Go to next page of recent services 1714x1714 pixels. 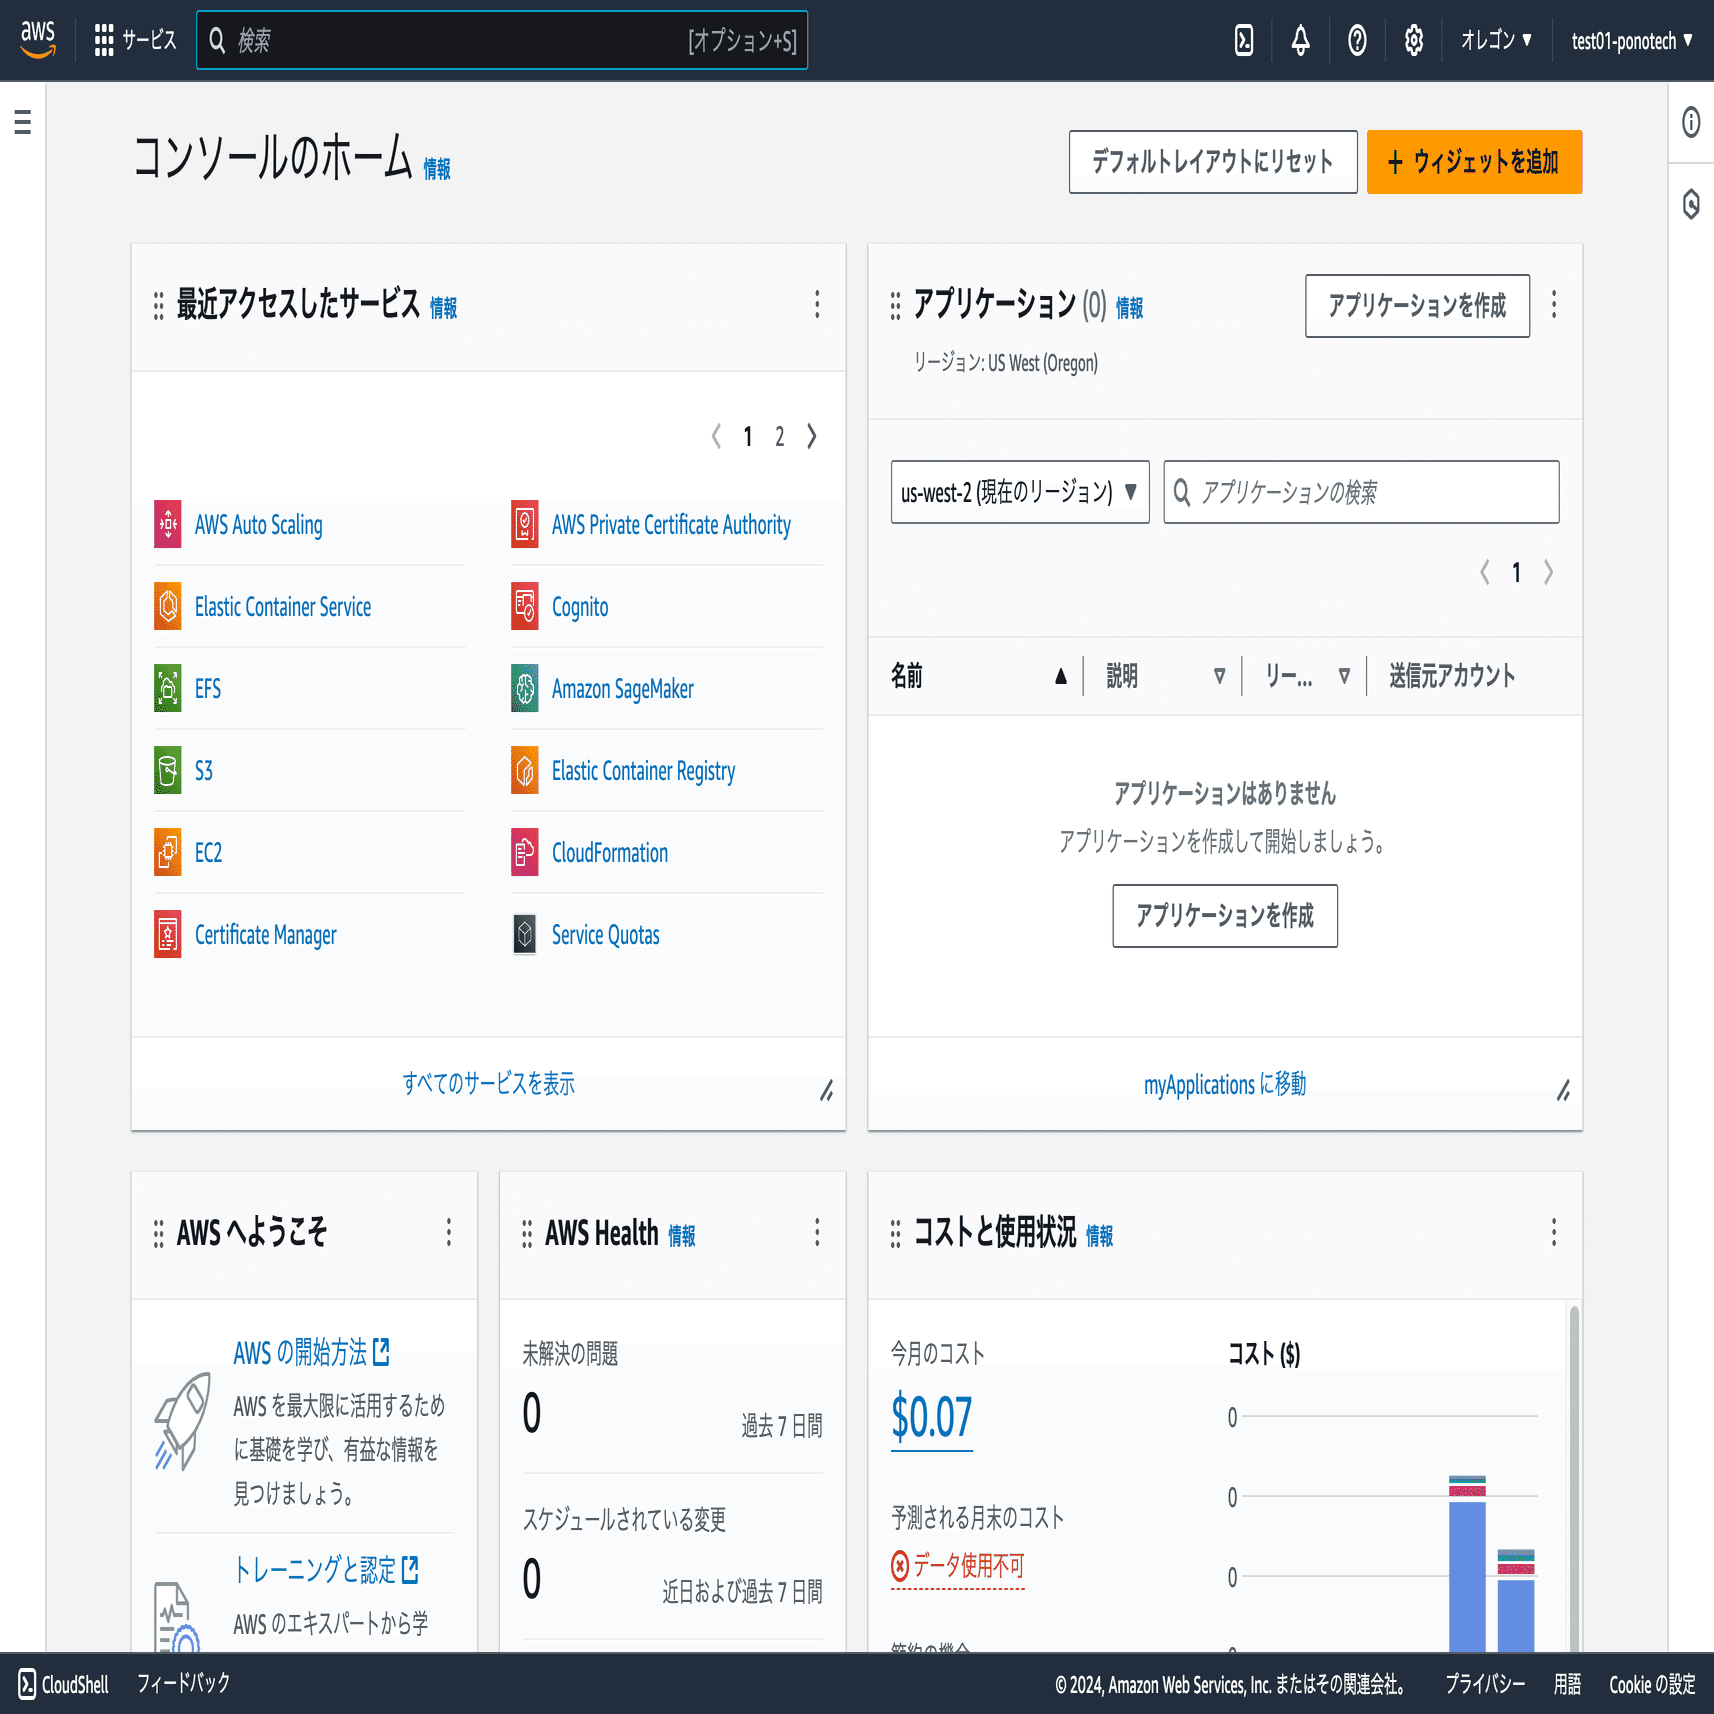812,436
